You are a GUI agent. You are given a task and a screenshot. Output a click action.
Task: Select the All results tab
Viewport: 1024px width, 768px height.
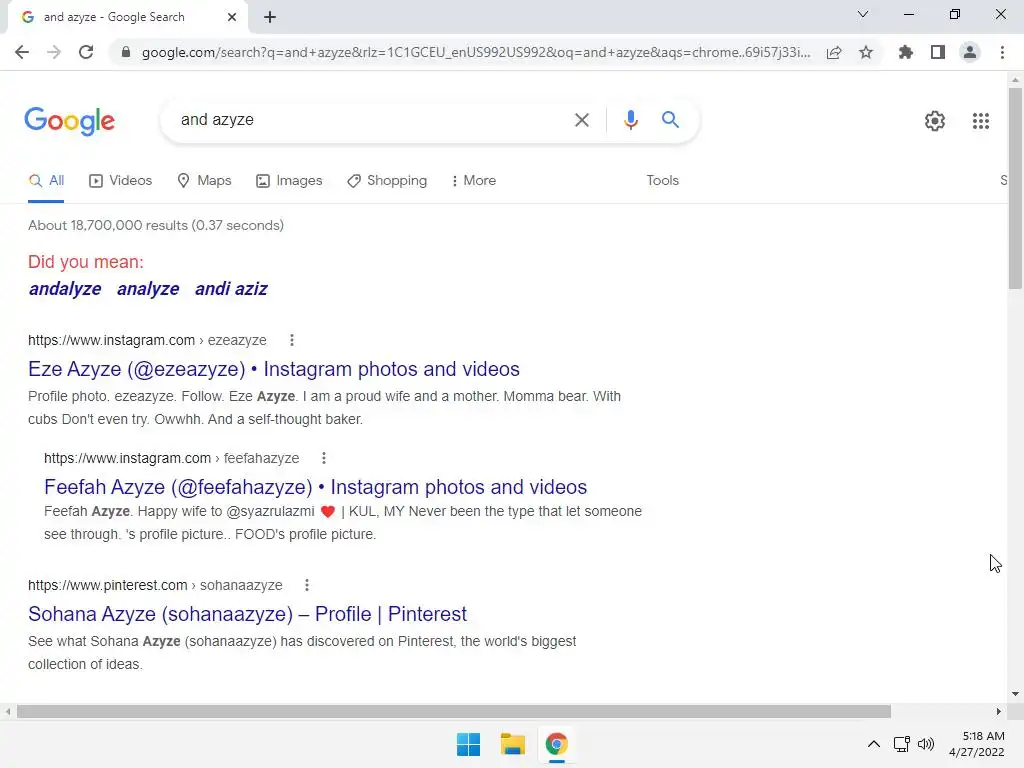[46, 181]
